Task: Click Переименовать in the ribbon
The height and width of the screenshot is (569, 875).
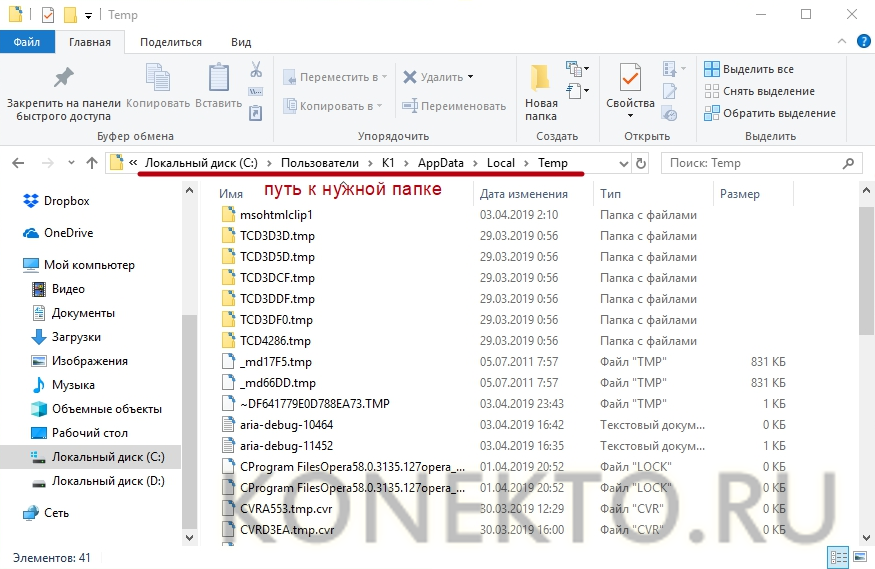Action: pos(454,106)
